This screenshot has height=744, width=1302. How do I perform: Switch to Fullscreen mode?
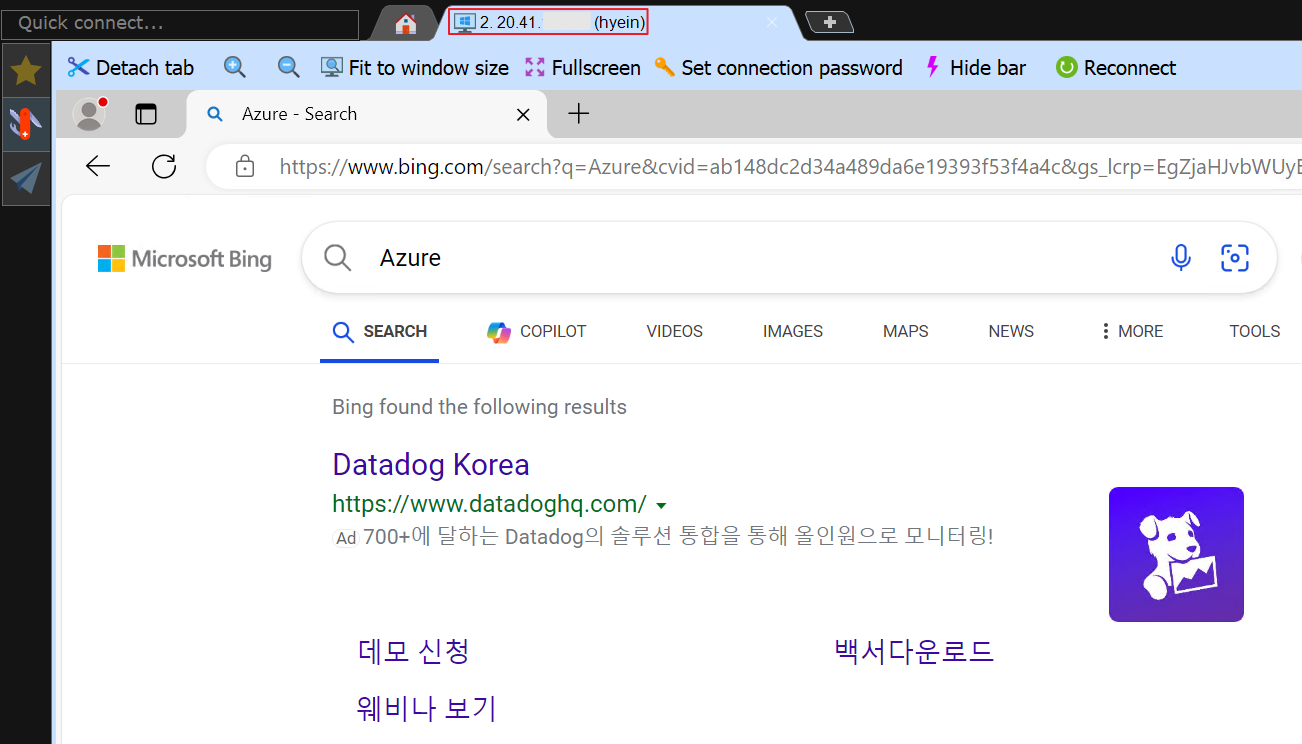click(583, 68)
